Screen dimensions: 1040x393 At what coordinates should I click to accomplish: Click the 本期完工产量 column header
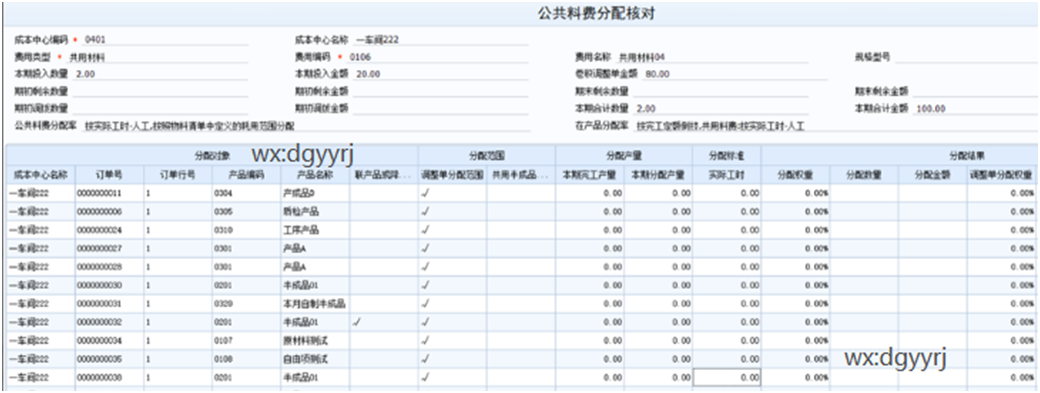click(590, 175)
